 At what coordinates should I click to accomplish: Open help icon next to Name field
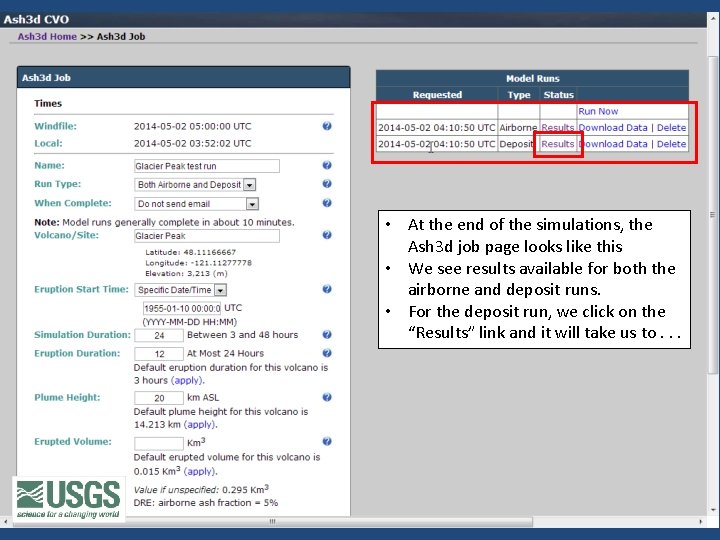[327, 165]
